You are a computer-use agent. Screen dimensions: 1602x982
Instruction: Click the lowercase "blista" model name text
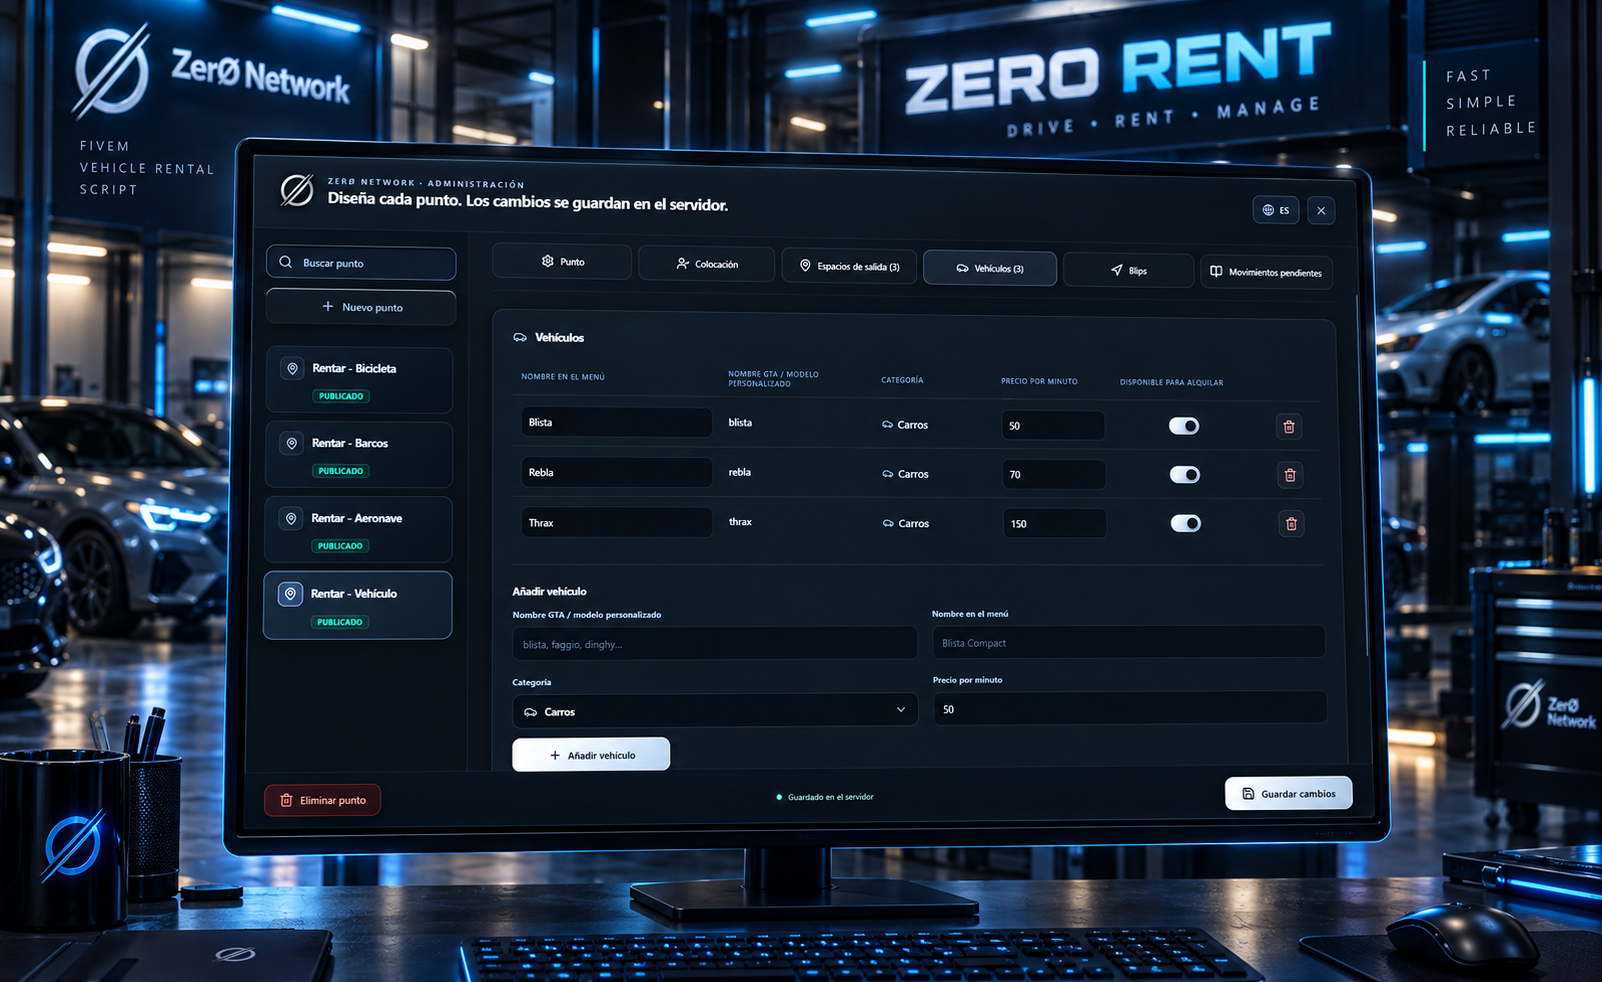(740, 423)
